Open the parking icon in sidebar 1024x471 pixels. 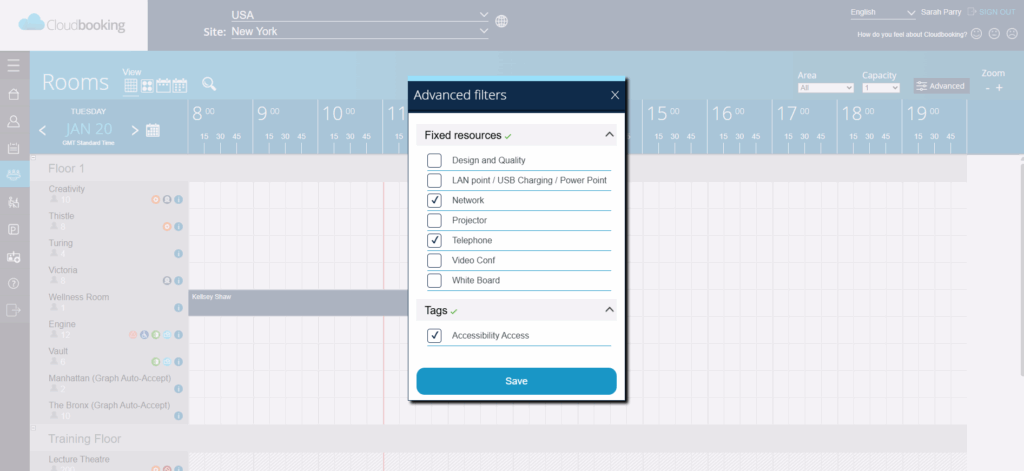point(14,229)
